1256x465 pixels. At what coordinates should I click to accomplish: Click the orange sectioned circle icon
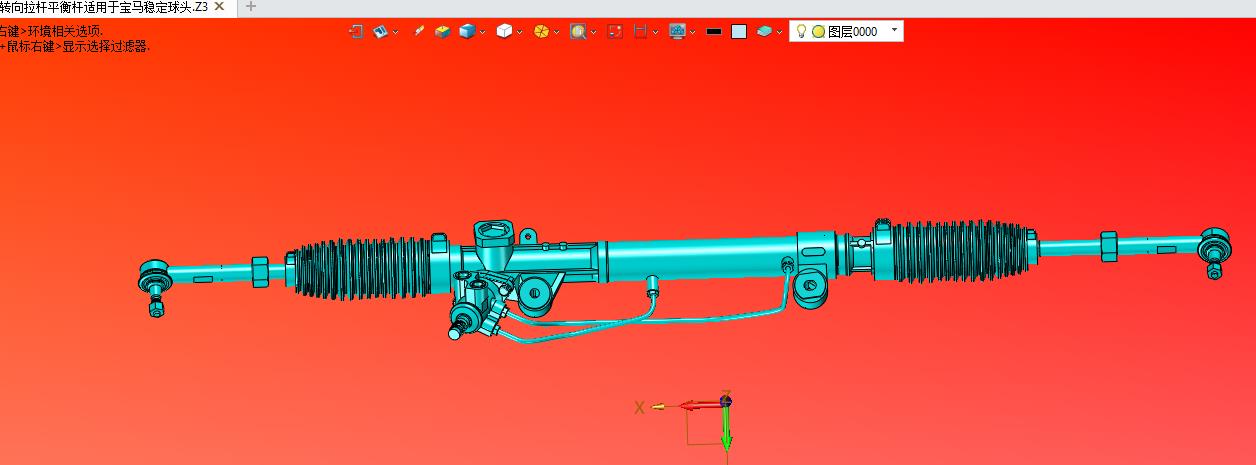541,31
